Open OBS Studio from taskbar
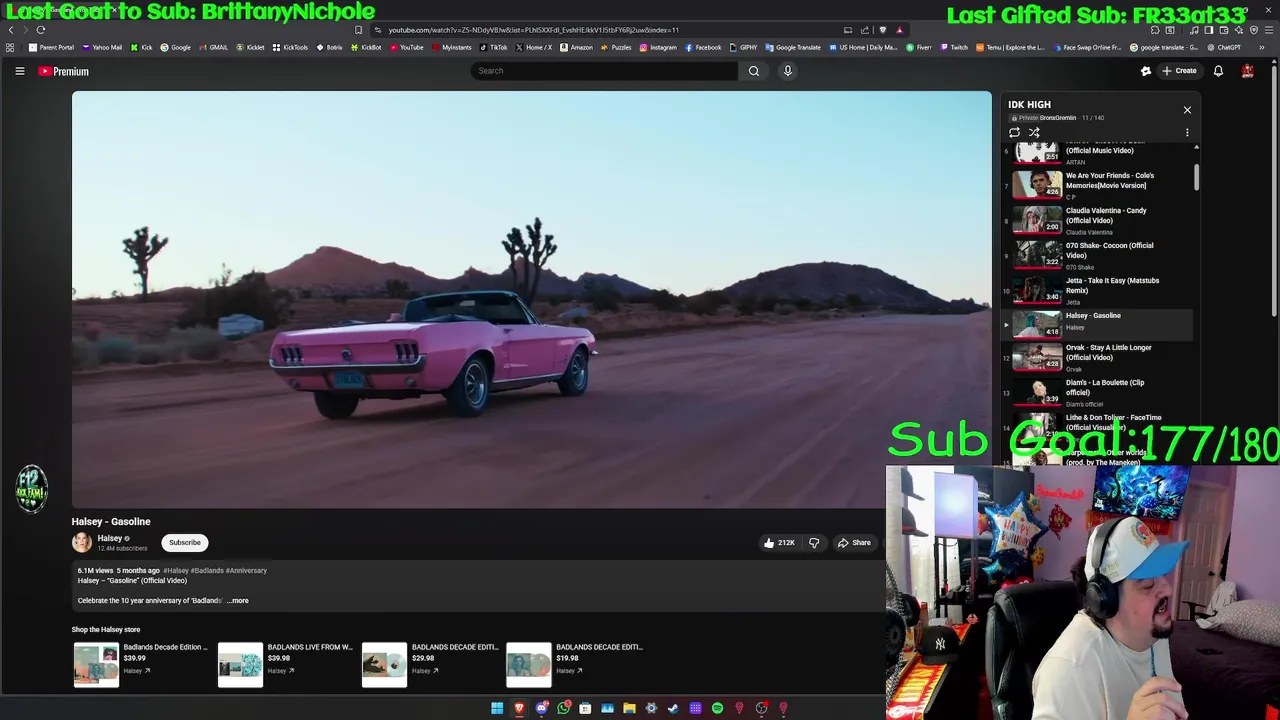 coord(761,708)
